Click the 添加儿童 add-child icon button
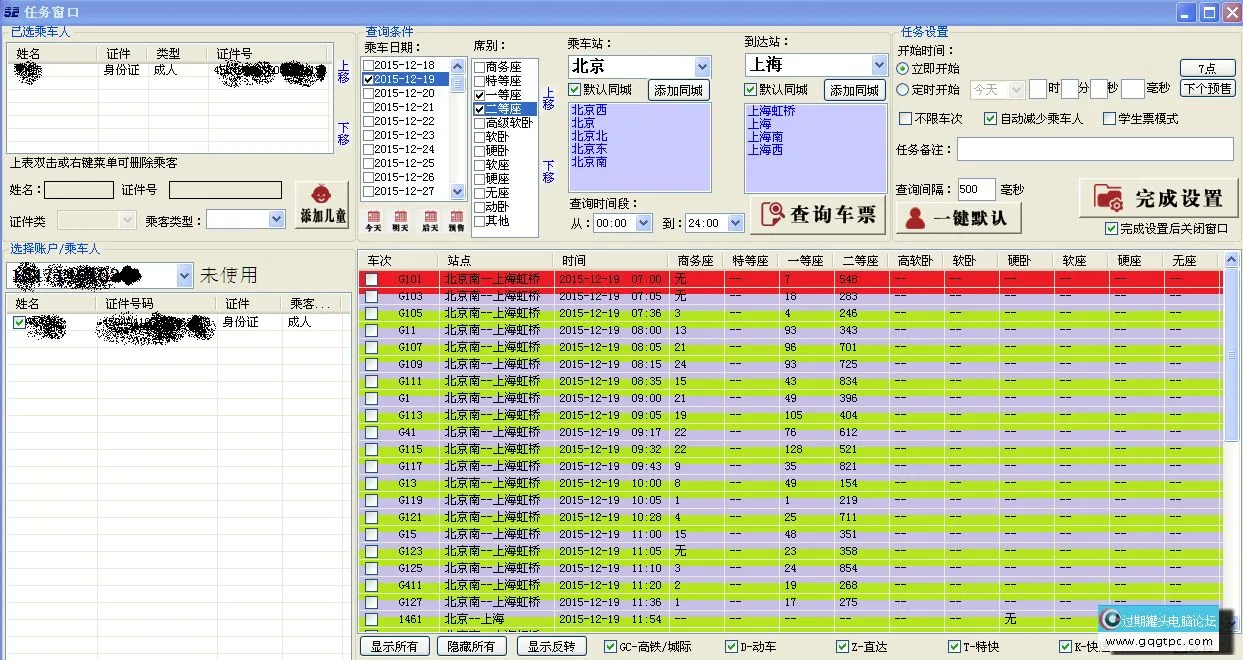Viewport: 1243px width, 660px height. (x=322, y=204)
